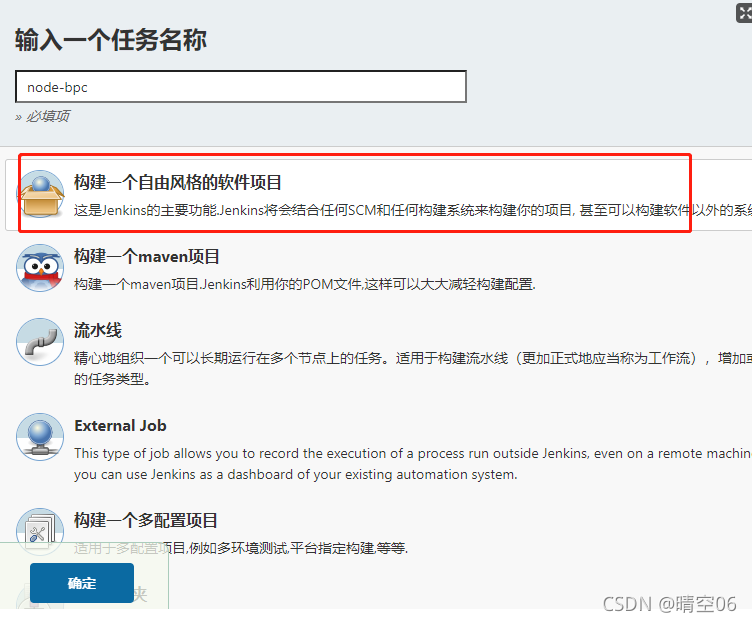Screen dimensions: 752x622
Task: Select the 流水线 item title
Action: click(x=98, y=330)
